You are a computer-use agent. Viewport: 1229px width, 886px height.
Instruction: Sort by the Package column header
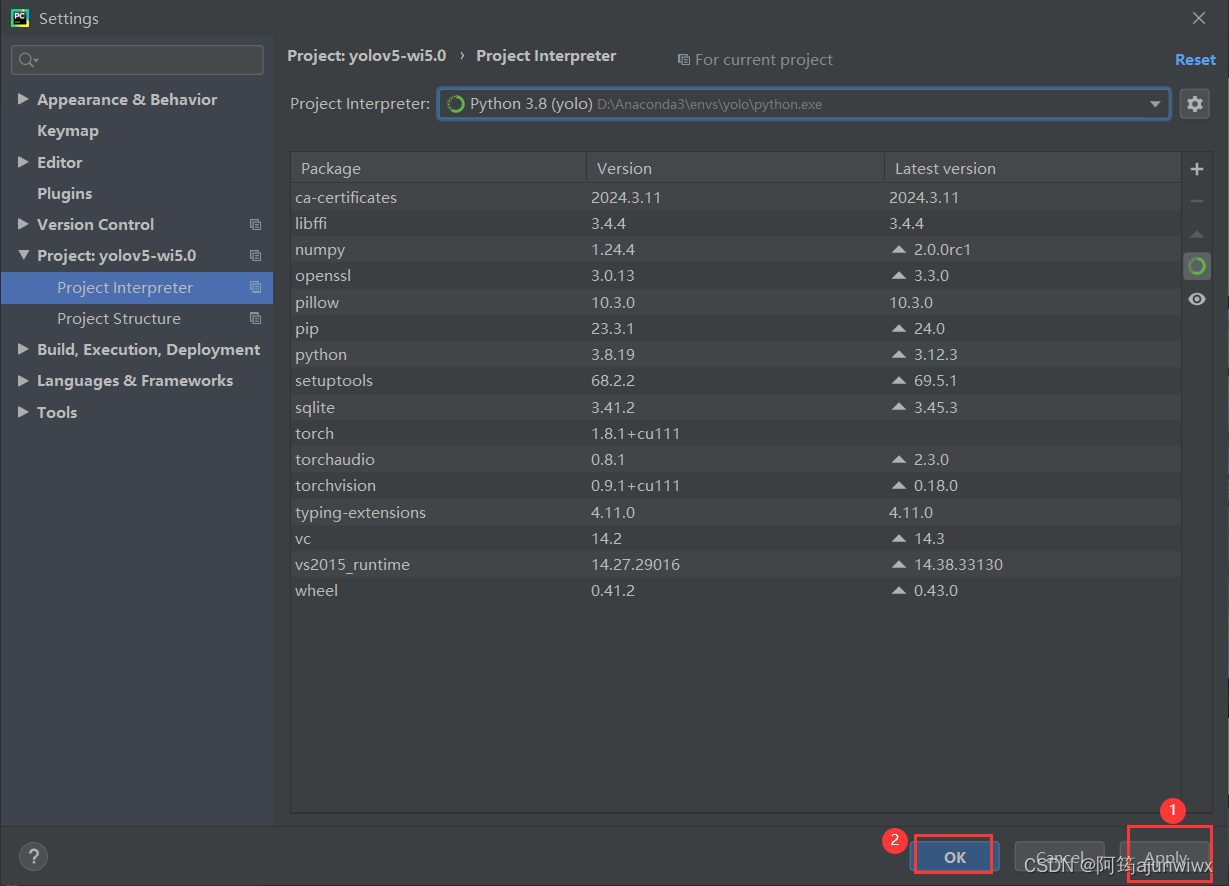[438, 169]
